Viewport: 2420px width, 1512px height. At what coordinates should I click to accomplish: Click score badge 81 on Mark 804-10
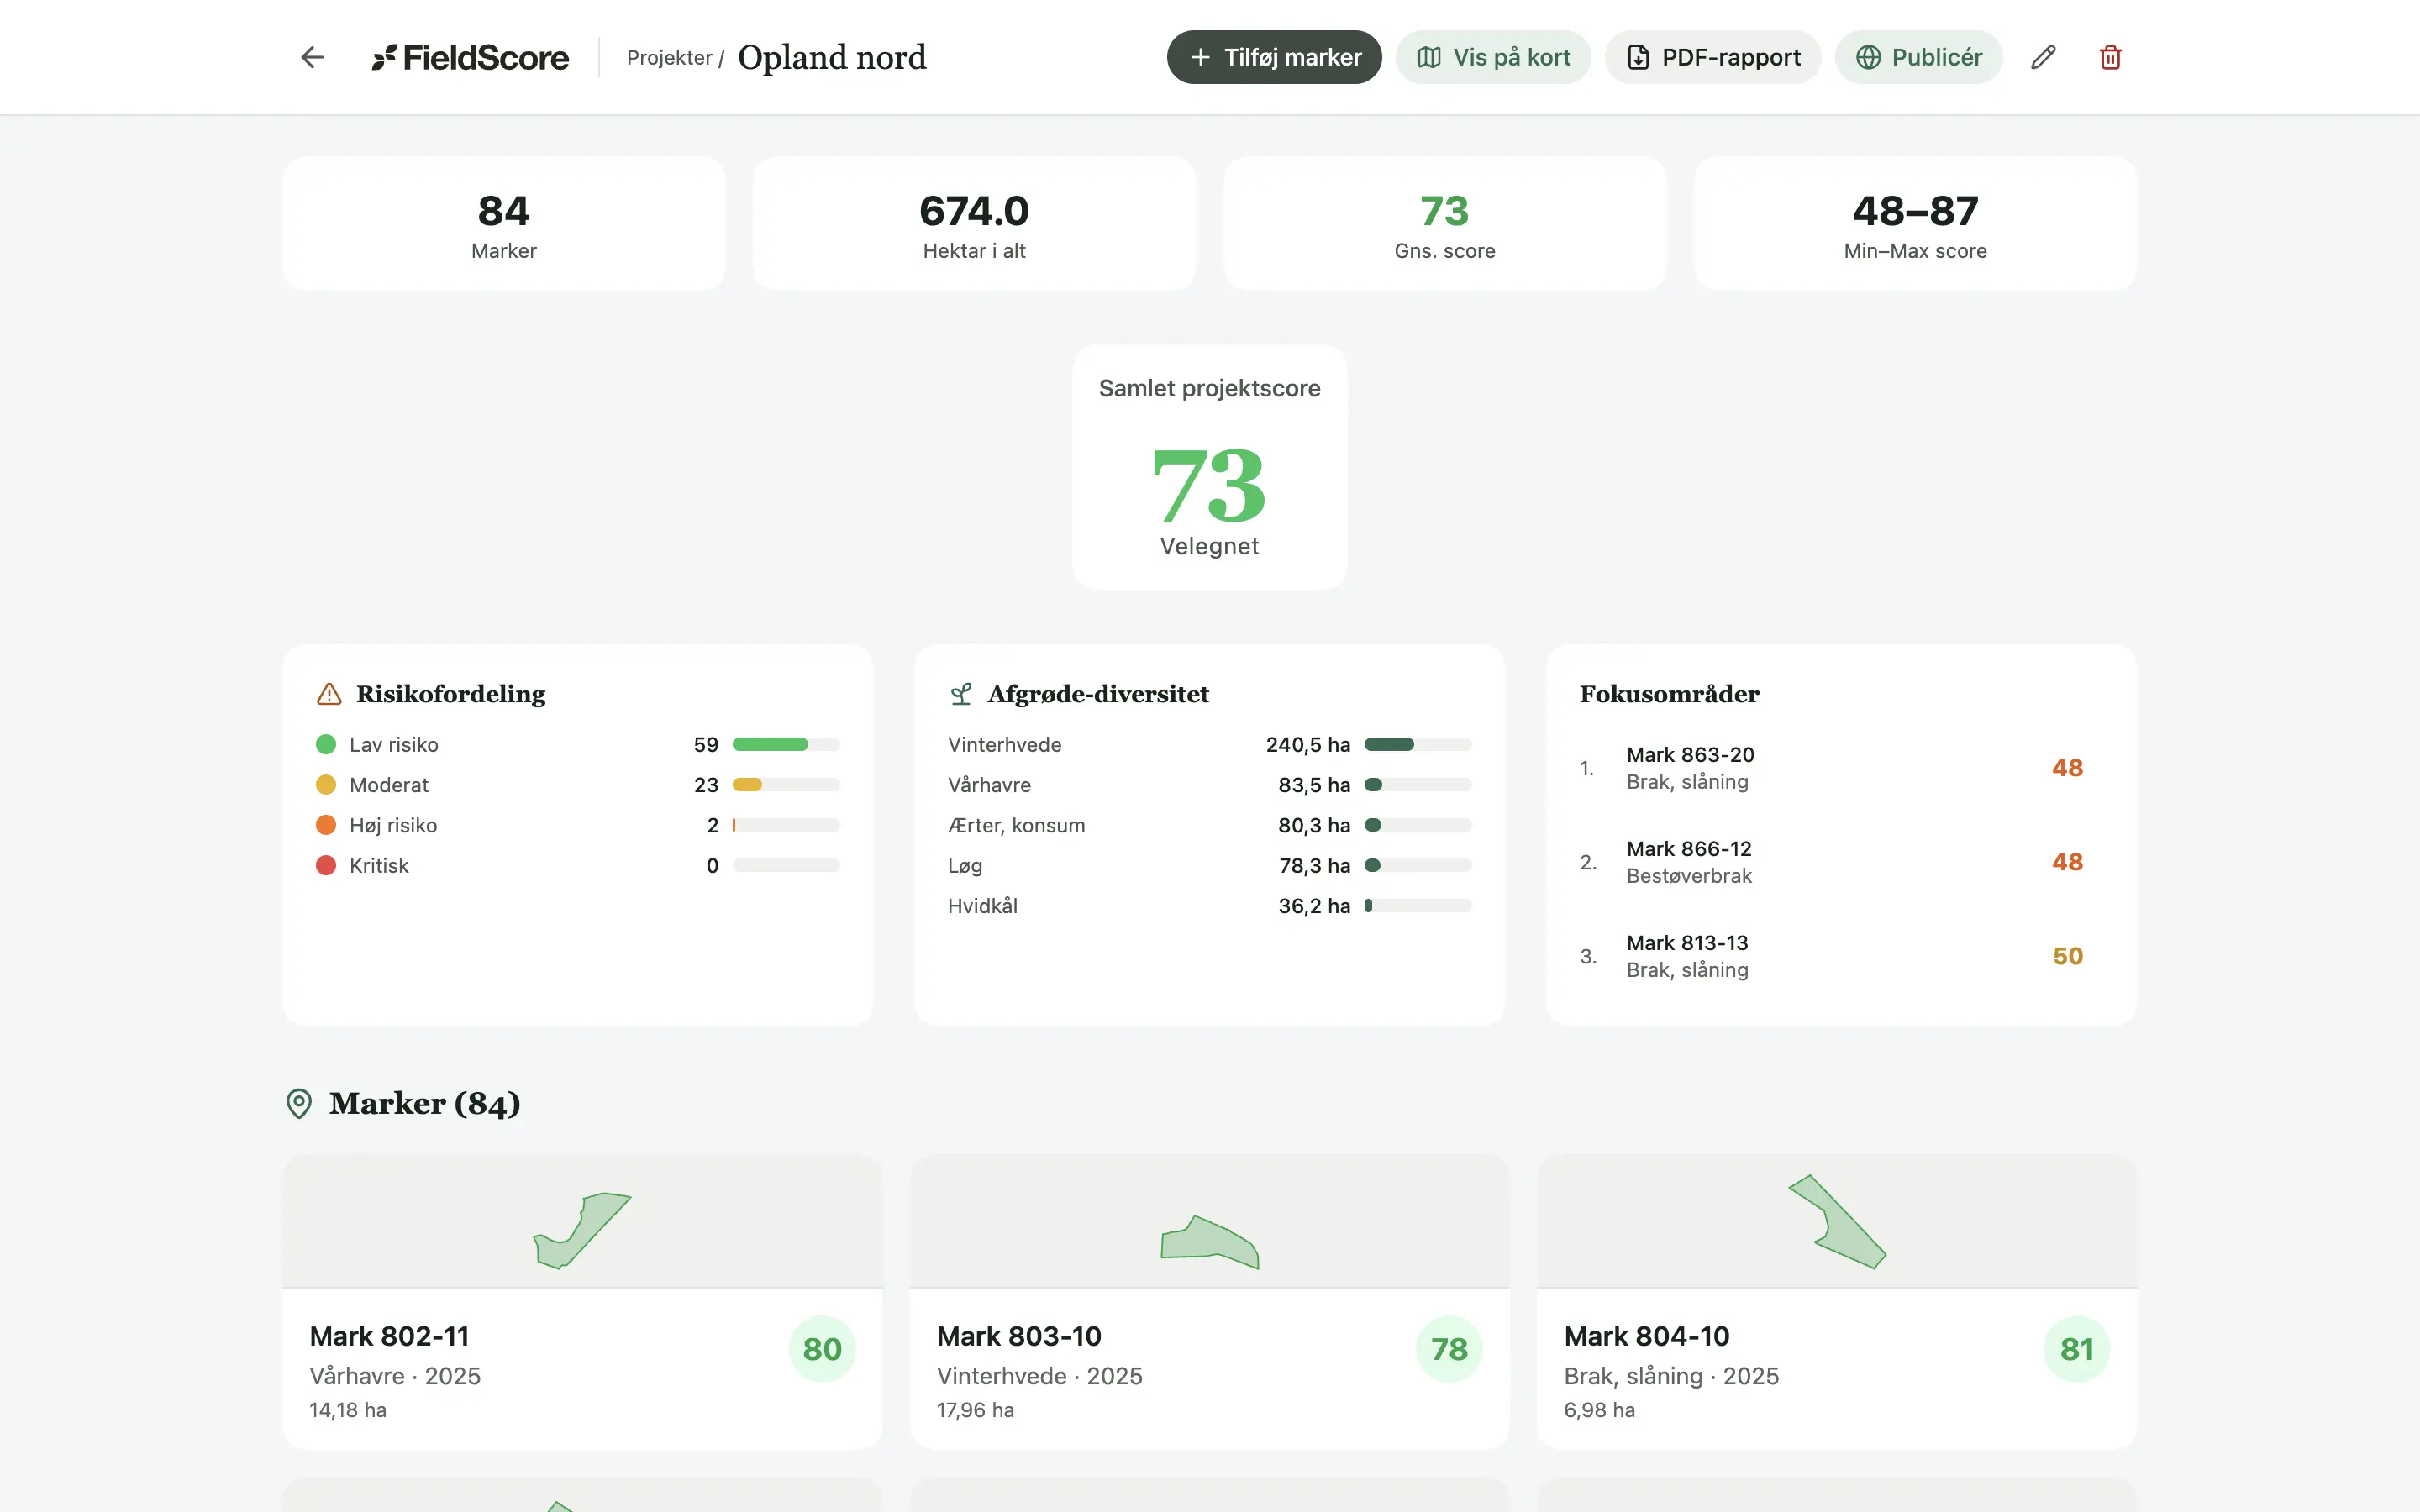(x=2077, y=1349)
